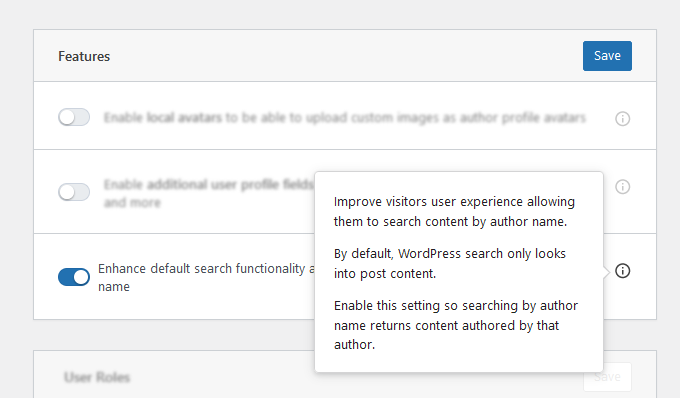Disable the enhance default search toggle
This screenshot has height=398, width=680.
pos(74,277)
